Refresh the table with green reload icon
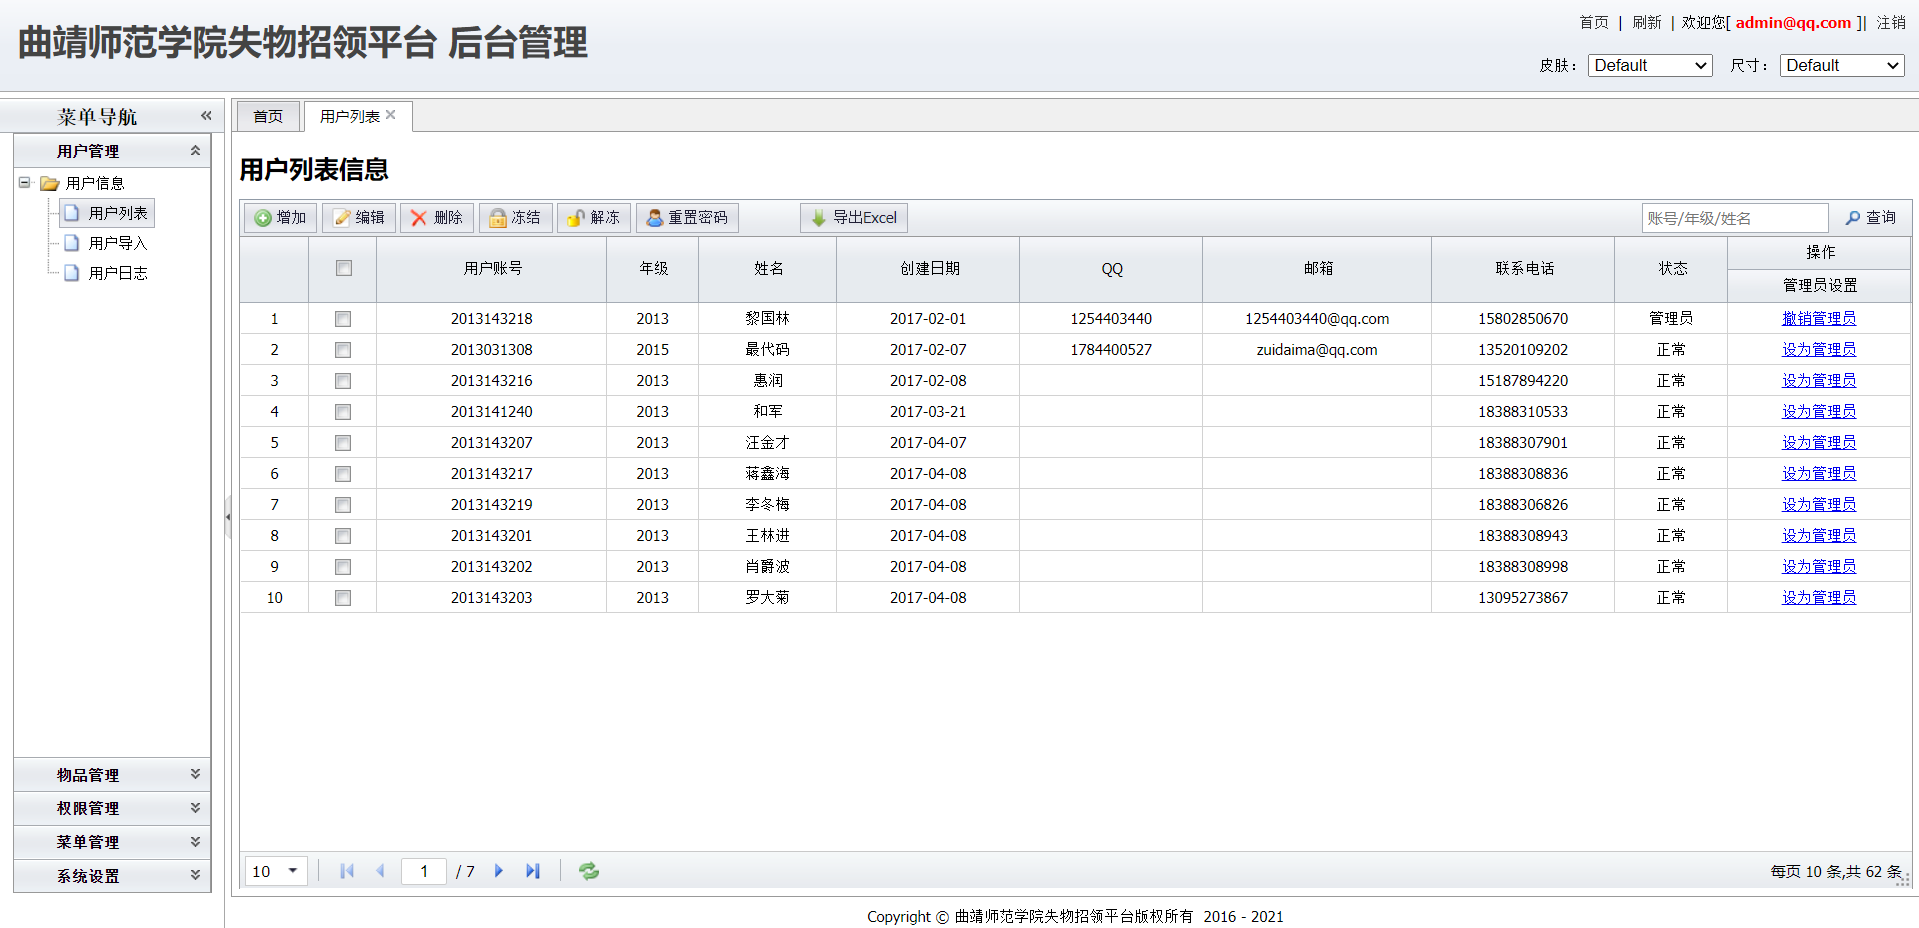The height and width of the screenshot is (928, 1919). [x=589, y=871]
